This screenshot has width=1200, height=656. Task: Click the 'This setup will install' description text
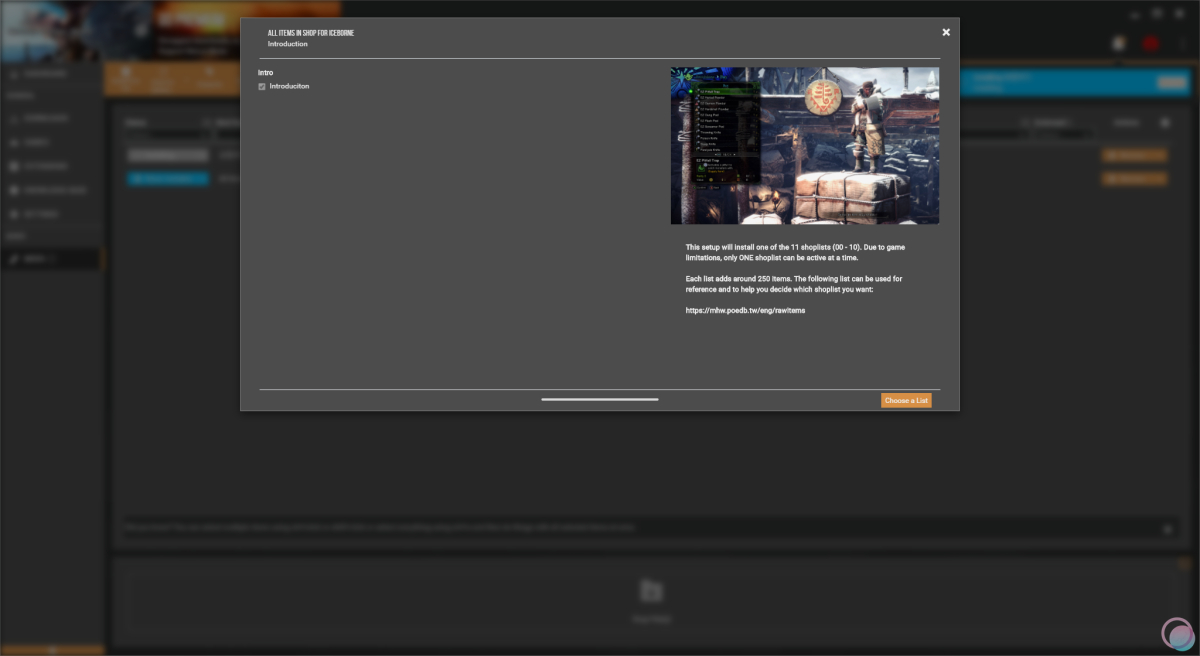click(796, 252)
